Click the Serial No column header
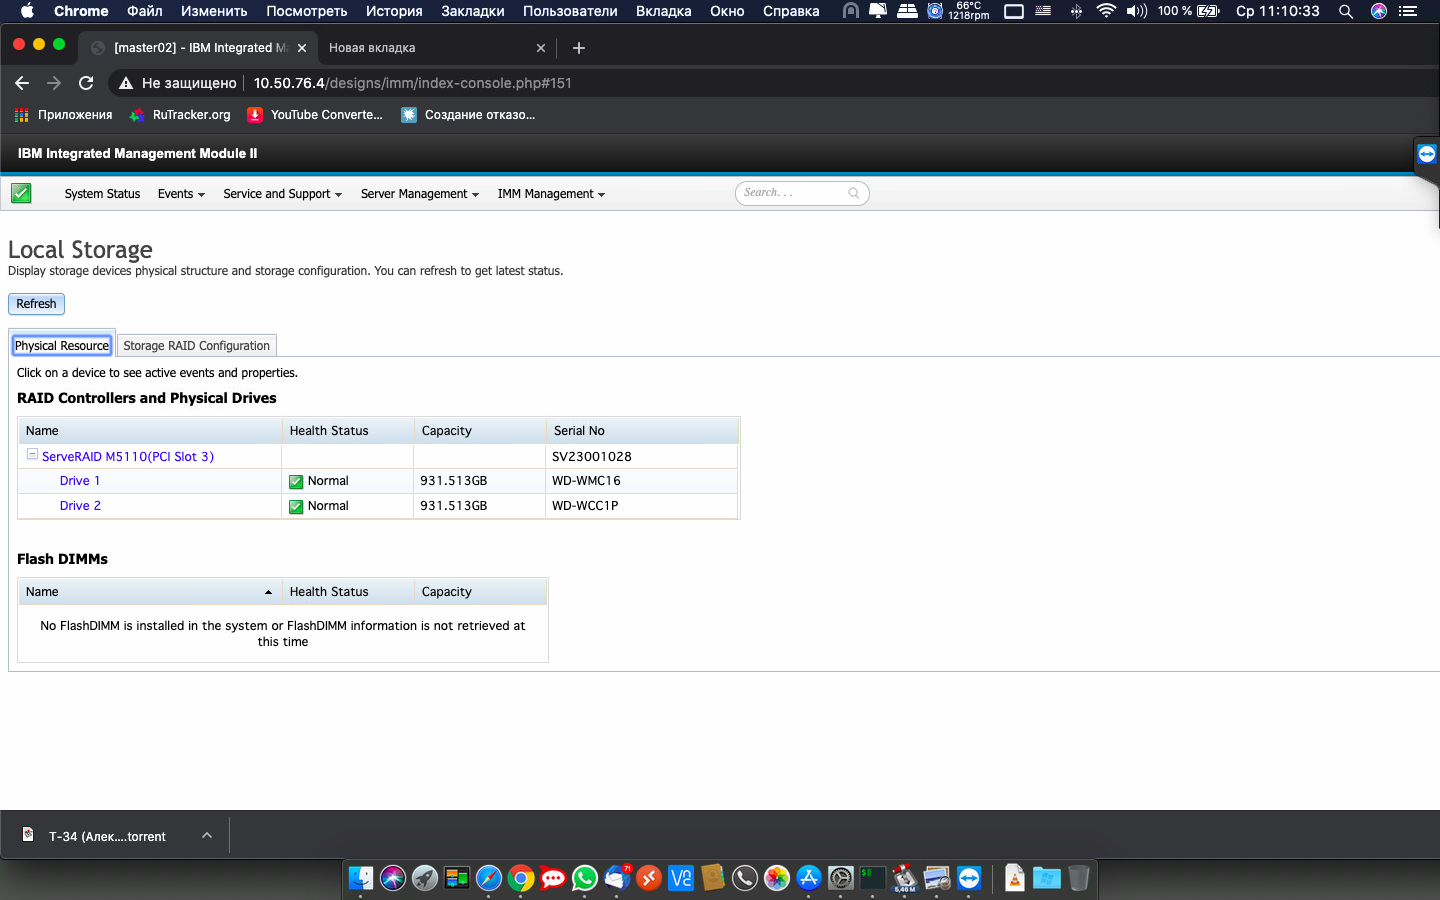This screenshot has width=1440, height=900. coord(643,431)
